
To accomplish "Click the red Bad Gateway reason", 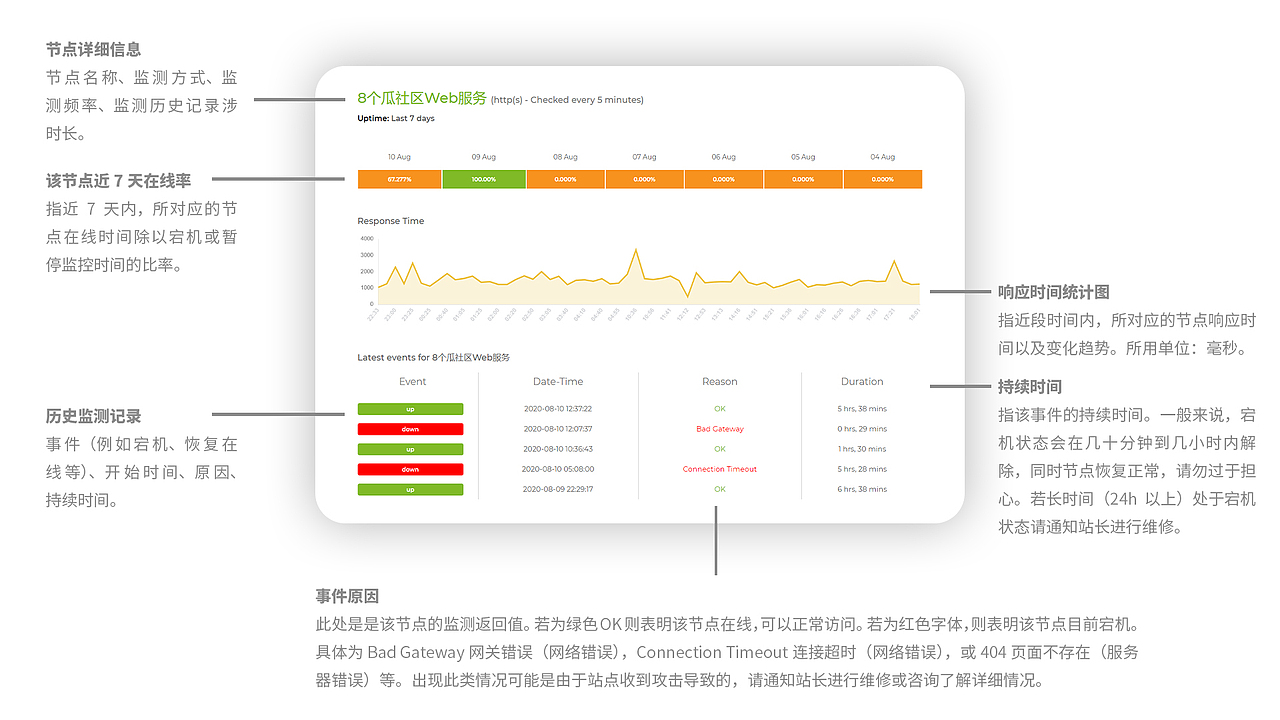I will tap(720, 429).
